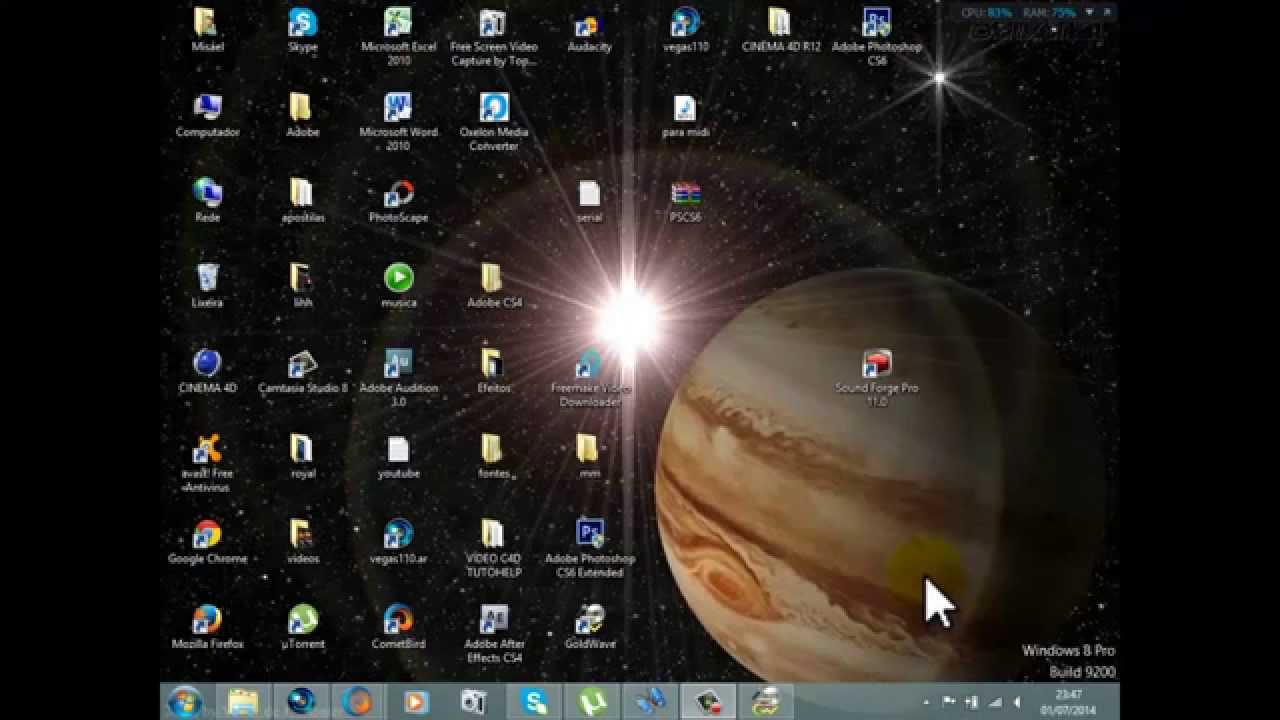Launch Sound Forge Pro 11.0 shortcut
Image resolution: width=1280 pixels, height=720 pixels.
(x=877, y=377)
